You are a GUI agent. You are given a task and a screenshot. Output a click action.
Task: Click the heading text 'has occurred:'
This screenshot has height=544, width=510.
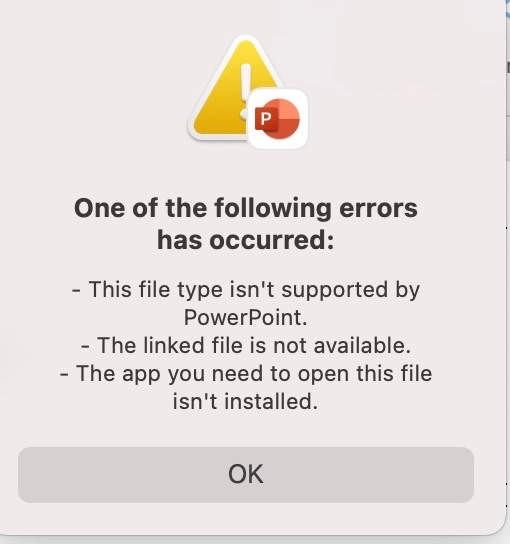pyautogui.click(x=246, y=240)
